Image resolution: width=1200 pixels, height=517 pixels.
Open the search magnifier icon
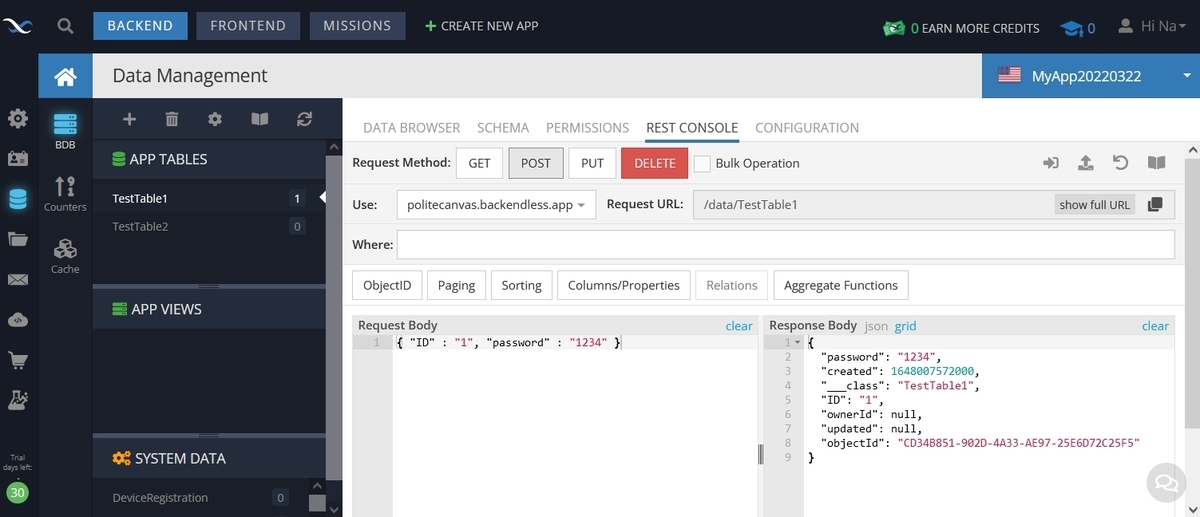(66, 26)
